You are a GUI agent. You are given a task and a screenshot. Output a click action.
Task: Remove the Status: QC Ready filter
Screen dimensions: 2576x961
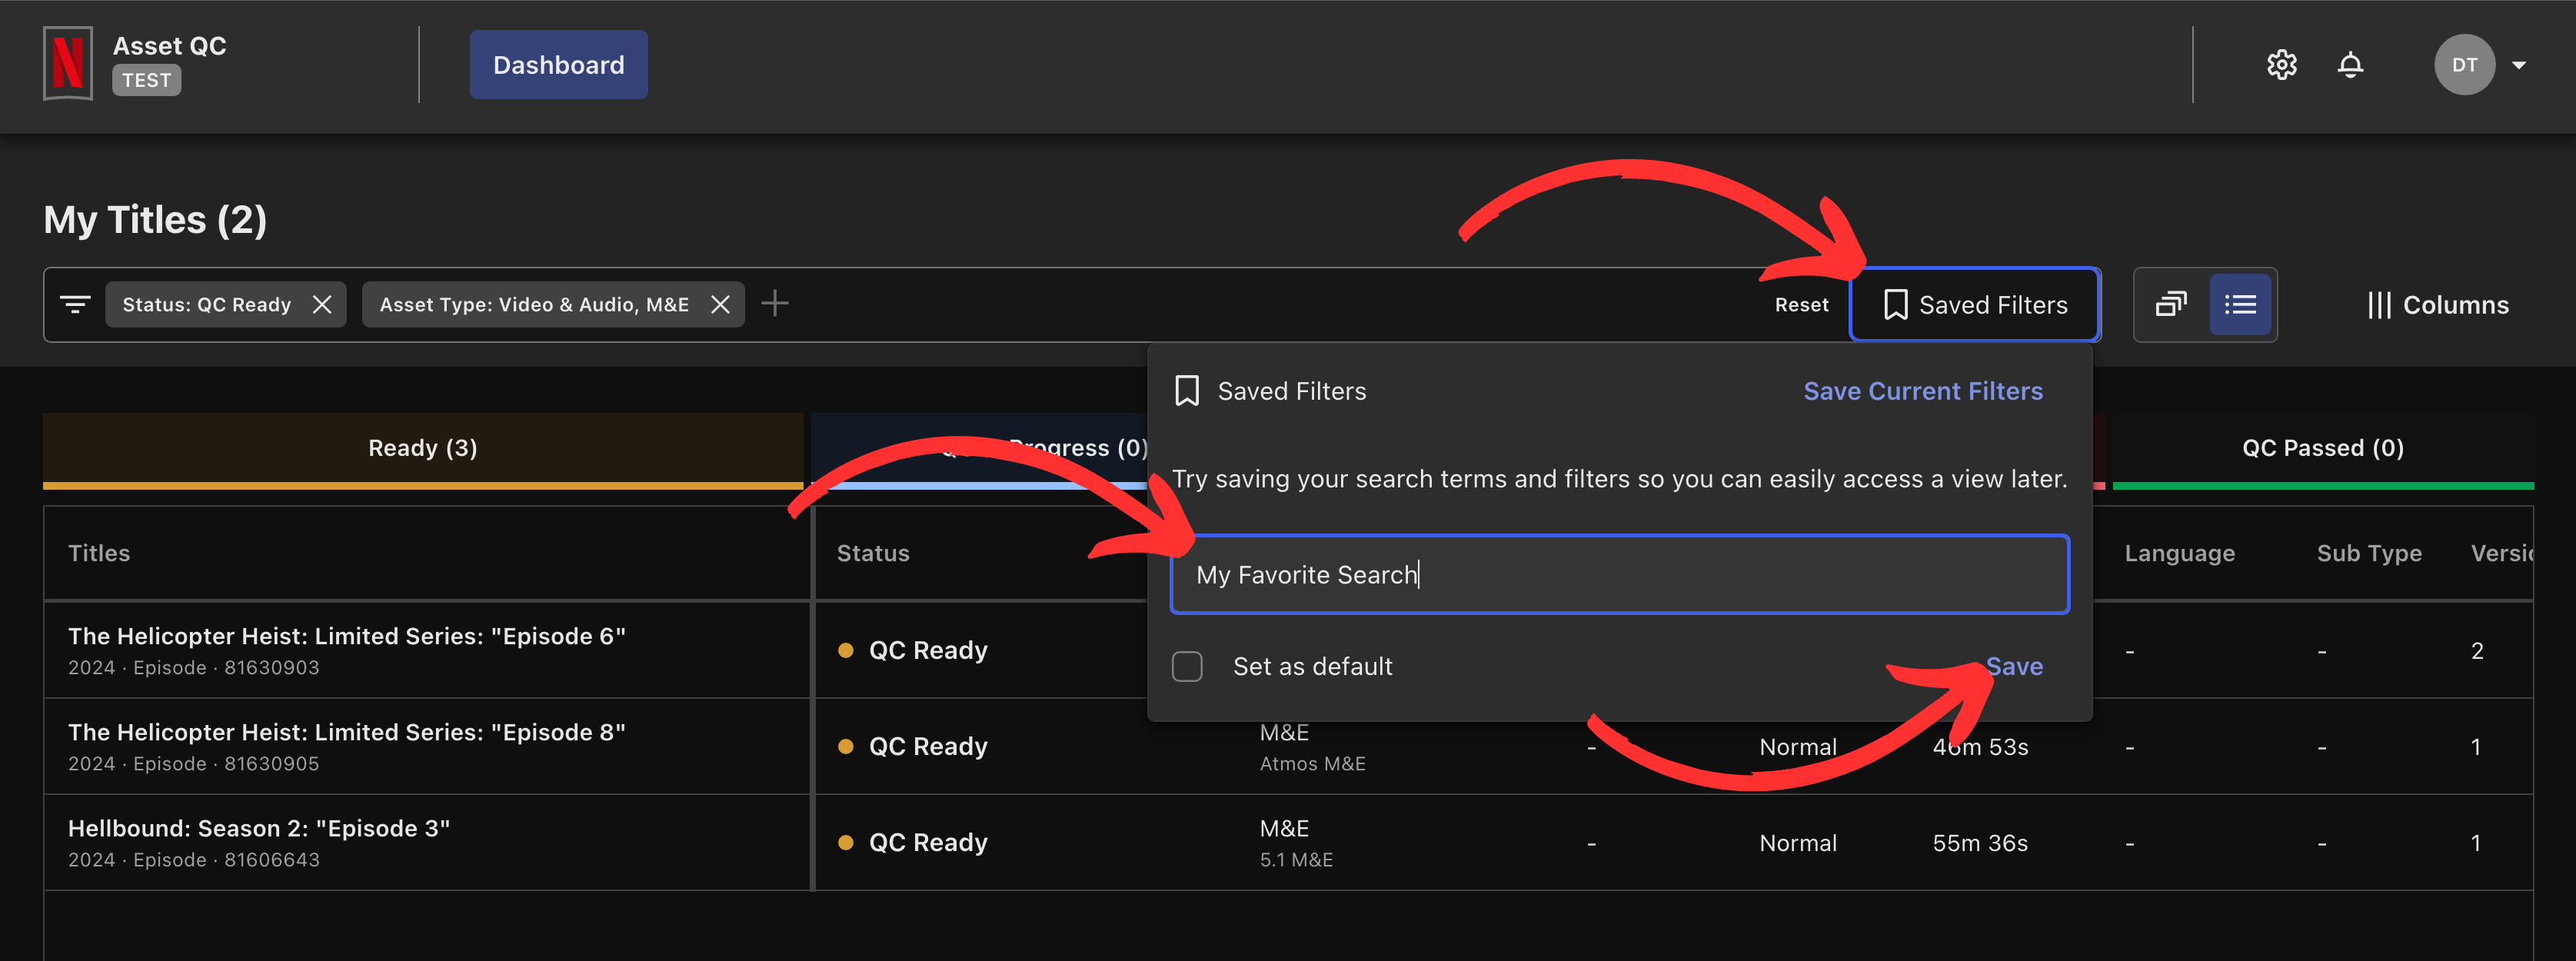point(322,304)
